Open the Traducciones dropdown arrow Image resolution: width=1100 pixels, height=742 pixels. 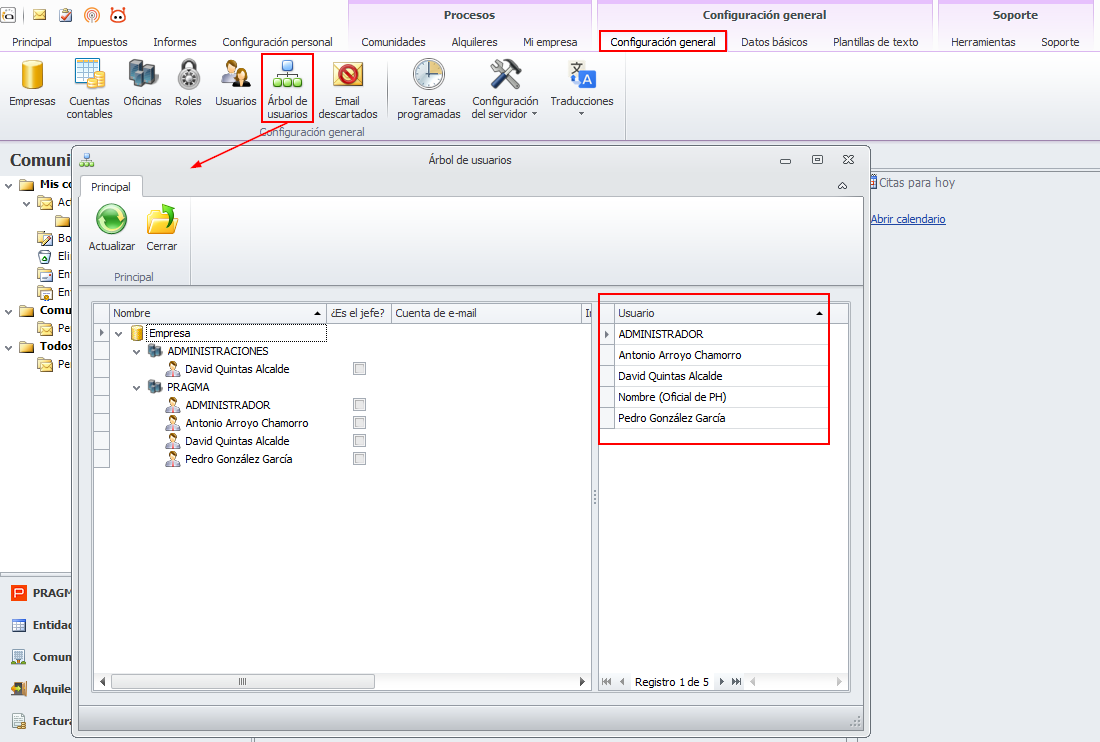point(582,114)
